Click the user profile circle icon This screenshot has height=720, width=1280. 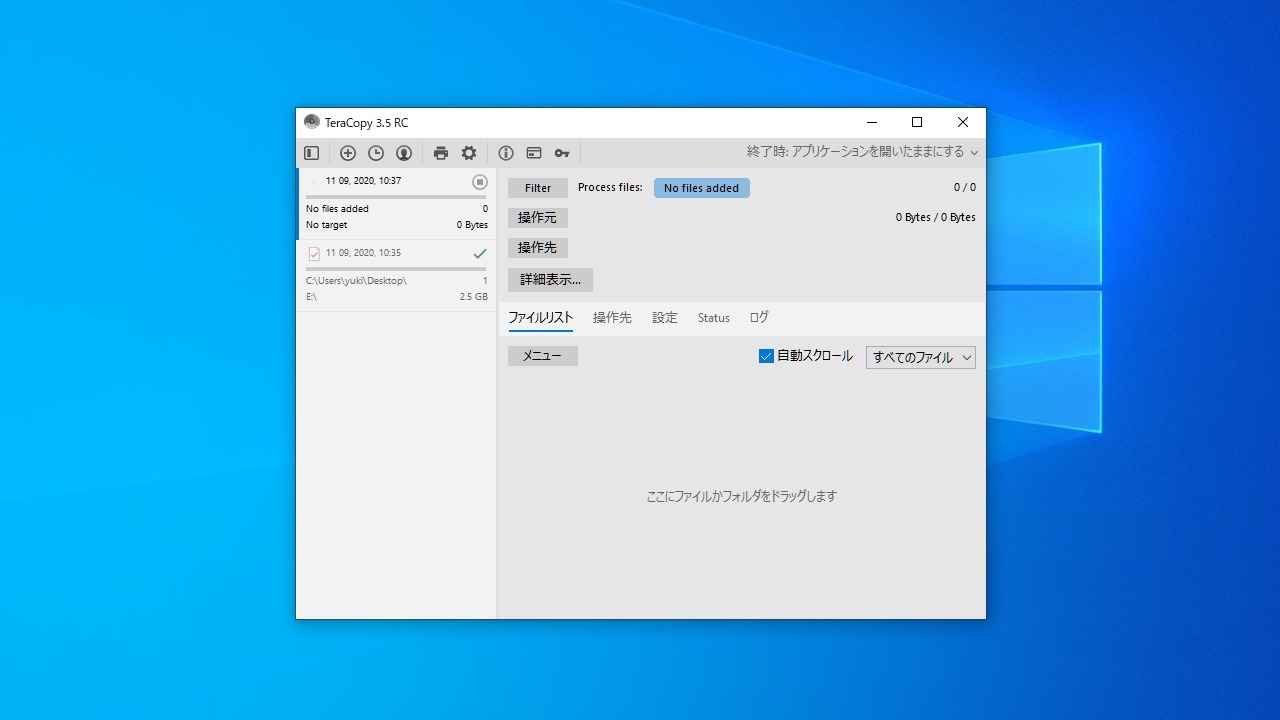click(x=404, y=153)
